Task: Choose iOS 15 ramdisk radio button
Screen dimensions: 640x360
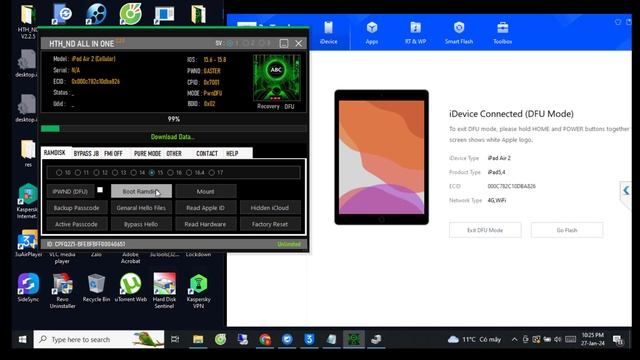Action: 152,173
